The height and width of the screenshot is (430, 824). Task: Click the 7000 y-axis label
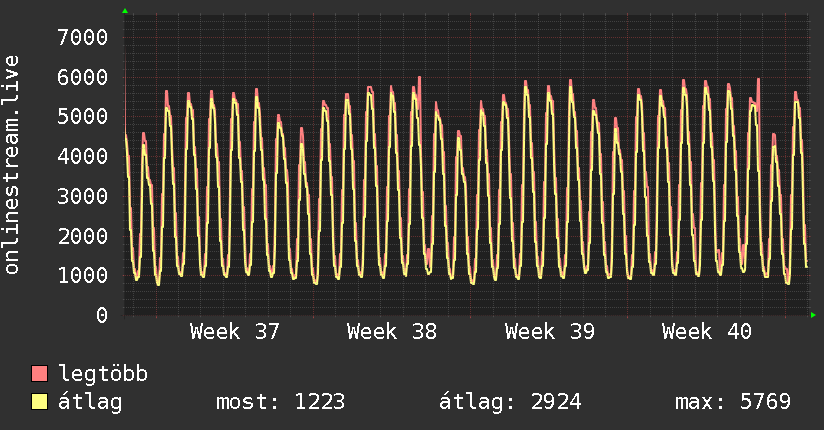coord(83,37)
